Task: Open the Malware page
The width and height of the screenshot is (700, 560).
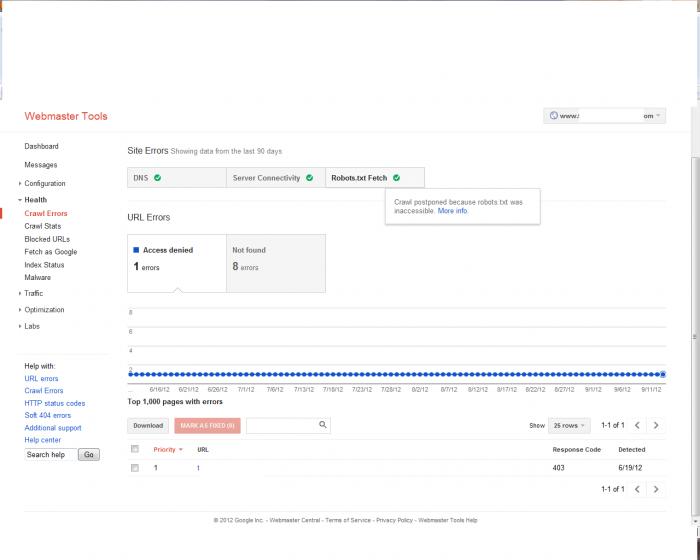Action: pos(38,277)
